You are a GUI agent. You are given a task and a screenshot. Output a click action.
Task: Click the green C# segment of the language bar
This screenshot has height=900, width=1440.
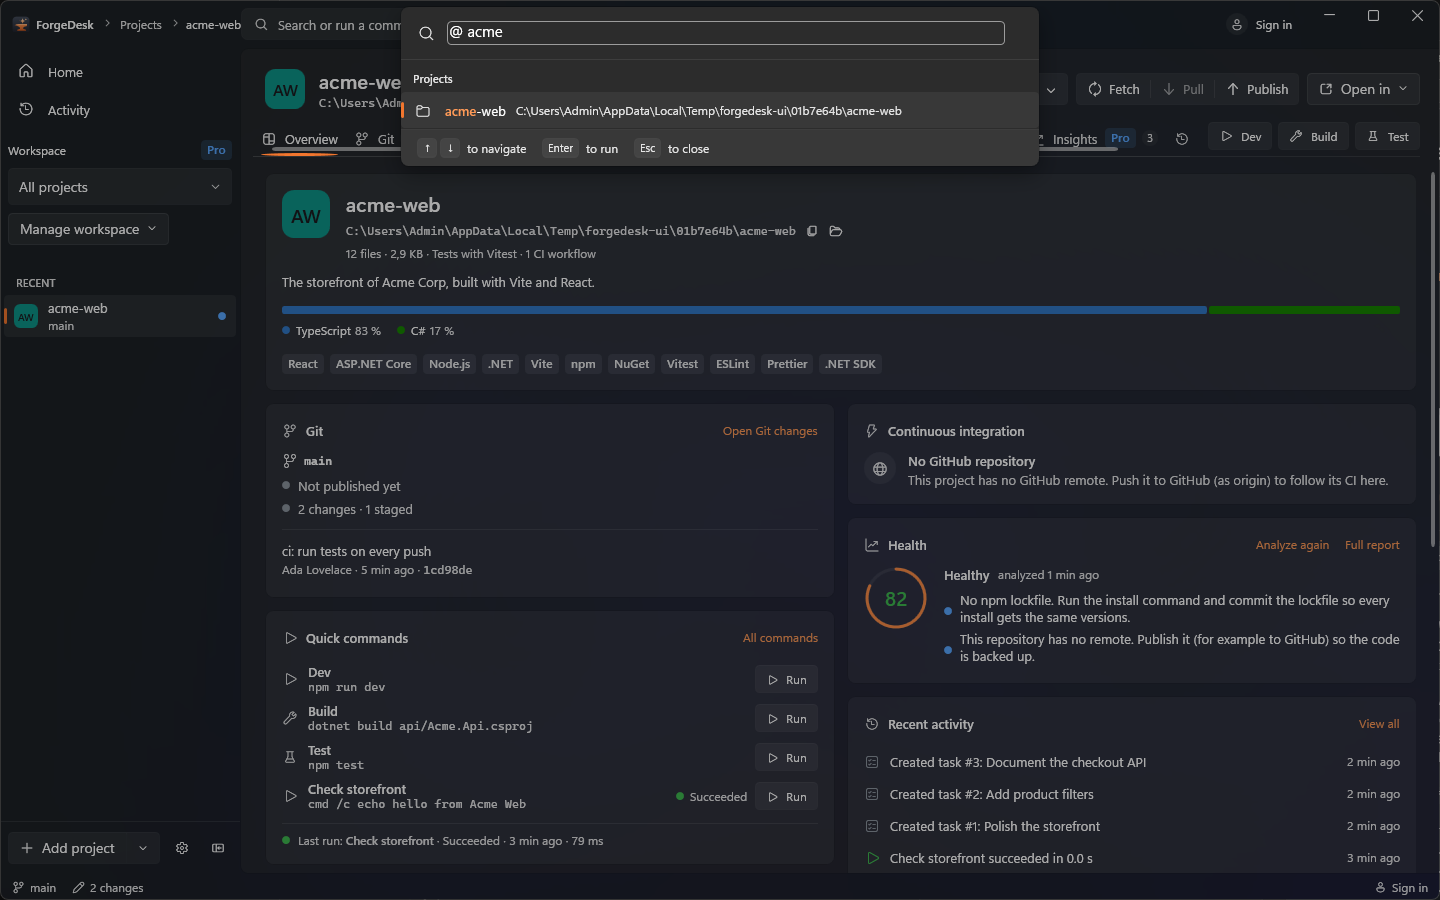[x=1304, y=310]
